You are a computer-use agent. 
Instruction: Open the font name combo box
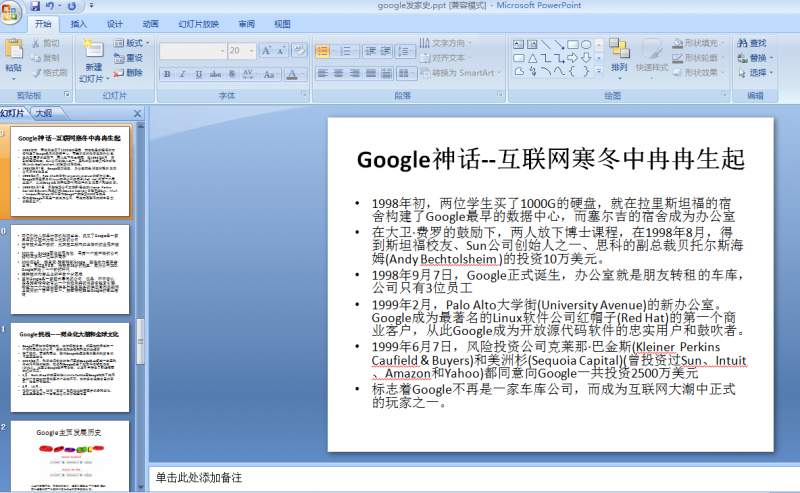point(193,51)
